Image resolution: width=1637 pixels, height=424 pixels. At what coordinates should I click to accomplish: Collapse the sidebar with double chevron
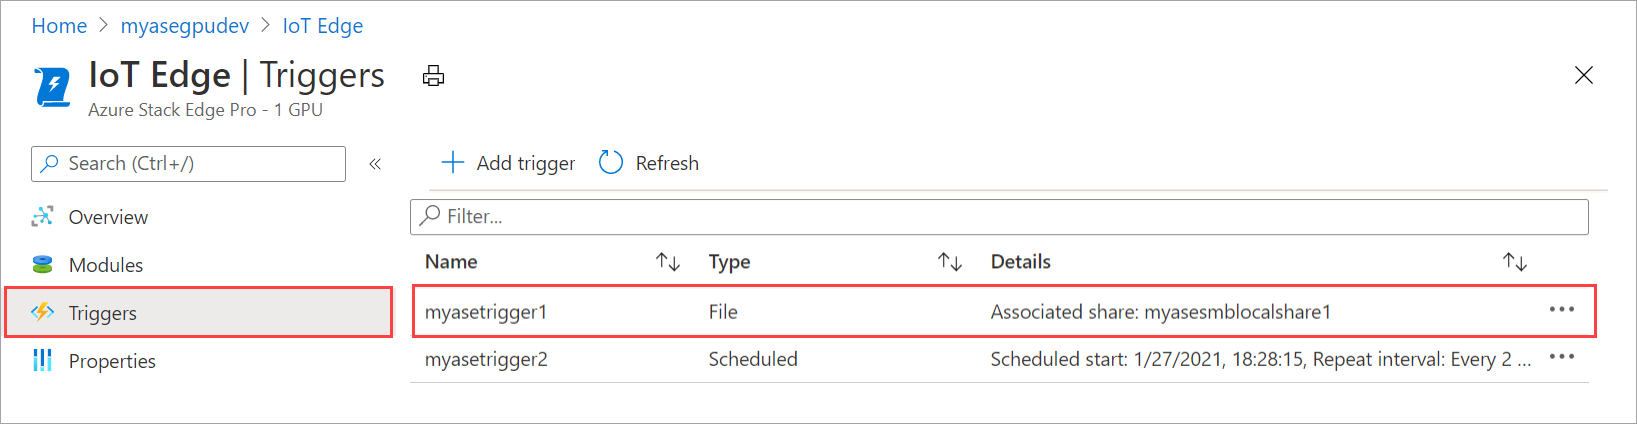coord(375,164)
